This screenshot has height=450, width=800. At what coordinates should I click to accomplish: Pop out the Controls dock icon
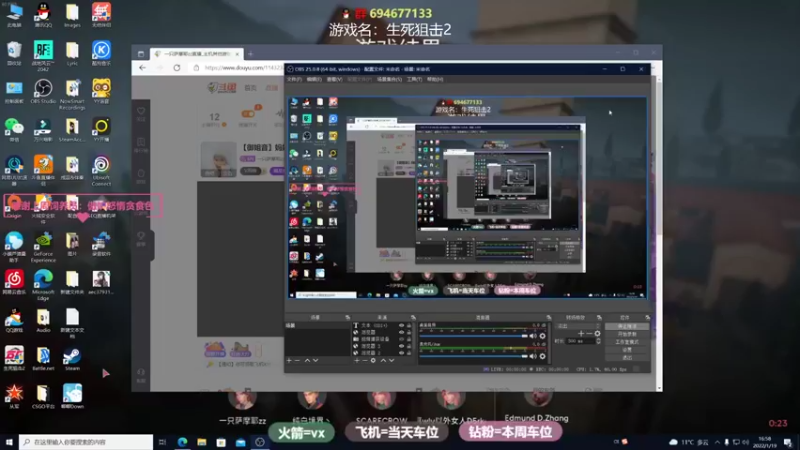pyautogui.click(x=647, y=317)
